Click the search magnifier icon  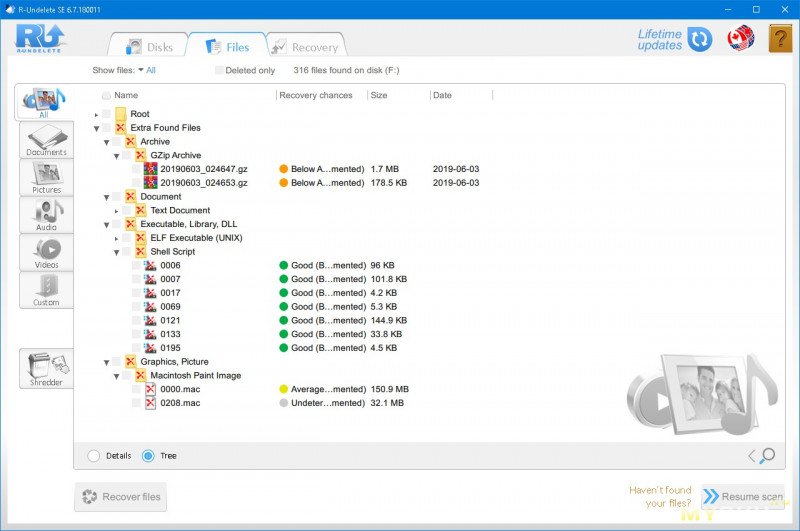click(x=767, y=456)
